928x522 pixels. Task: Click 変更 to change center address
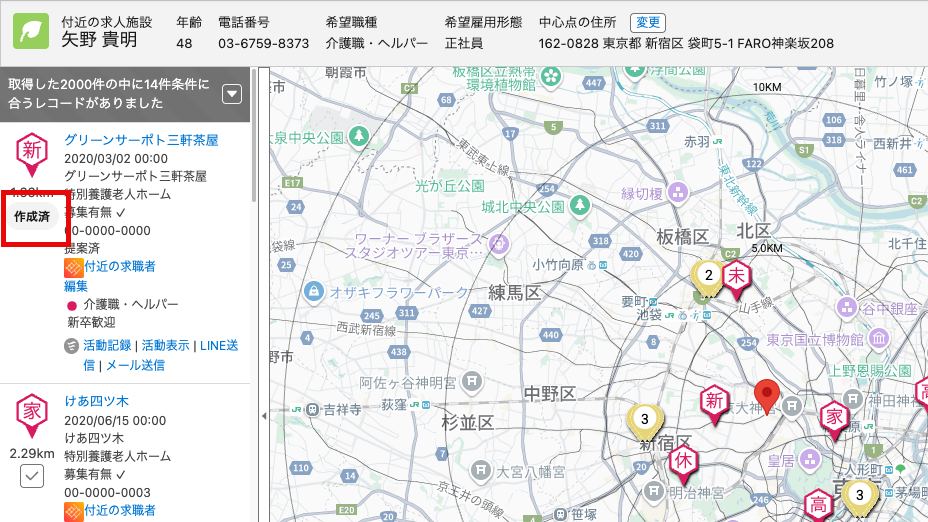(645, 22)
